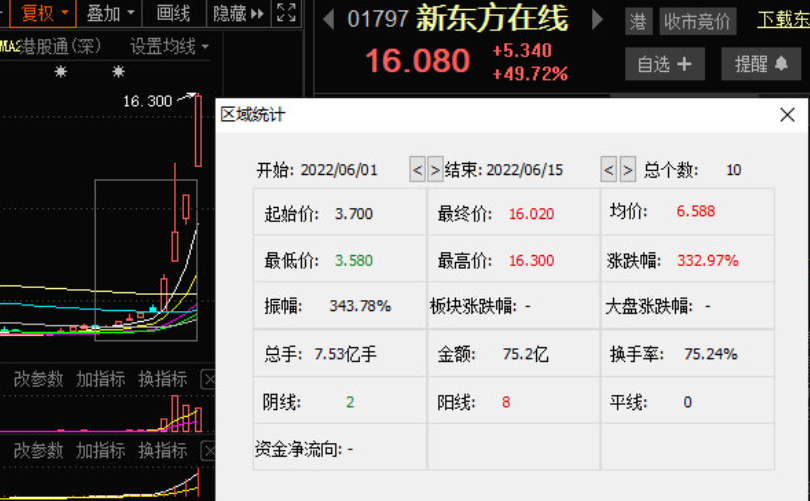Click the 总个数 value 10
The image size is (810, 501).
coord(734,170)
